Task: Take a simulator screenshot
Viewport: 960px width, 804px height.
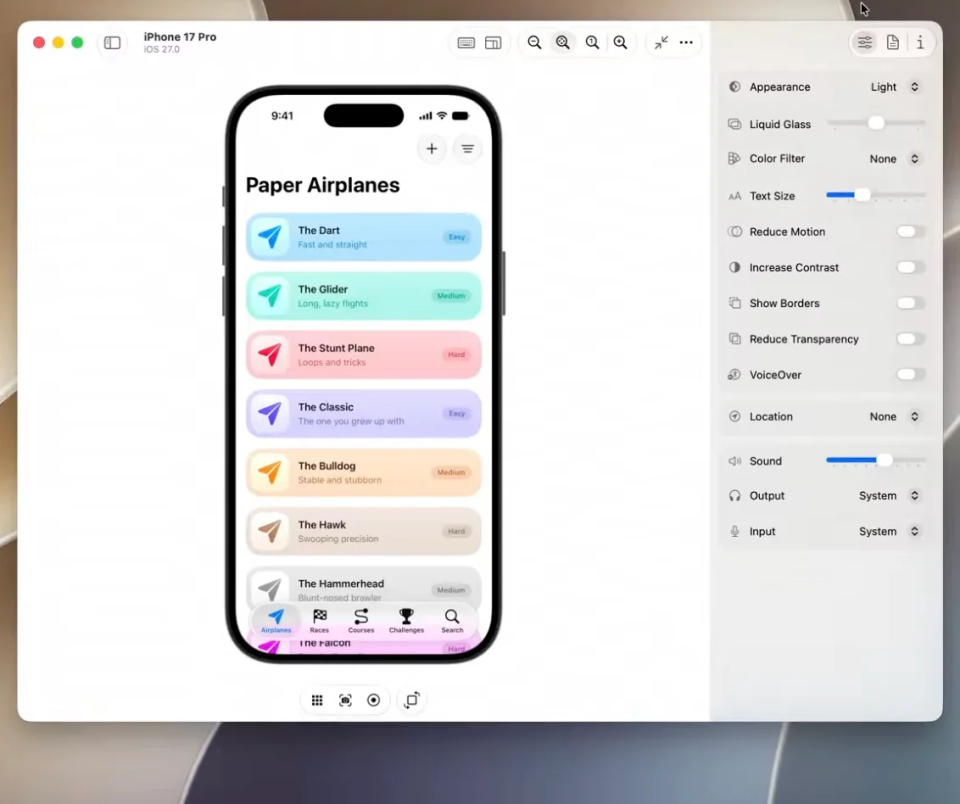Action: (x=345, y=700)
